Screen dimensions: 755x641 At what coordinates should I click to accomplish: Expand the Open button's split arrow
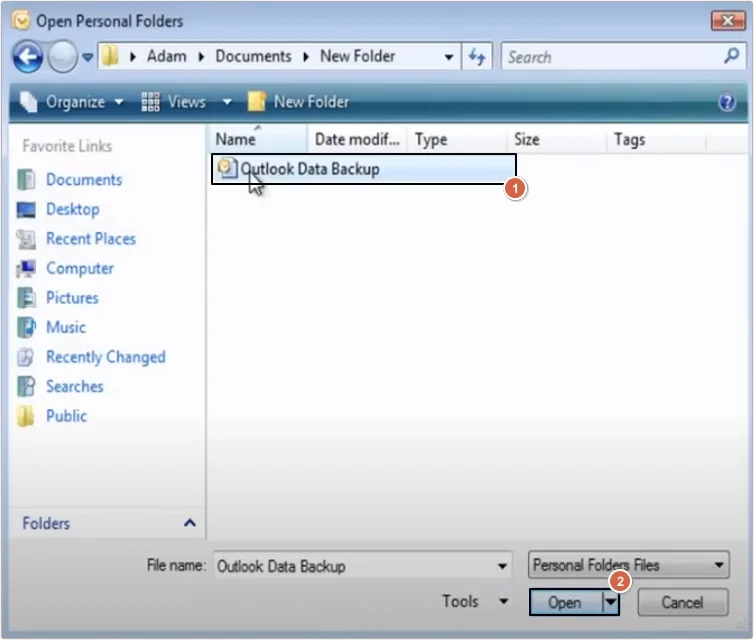(611, 602)
